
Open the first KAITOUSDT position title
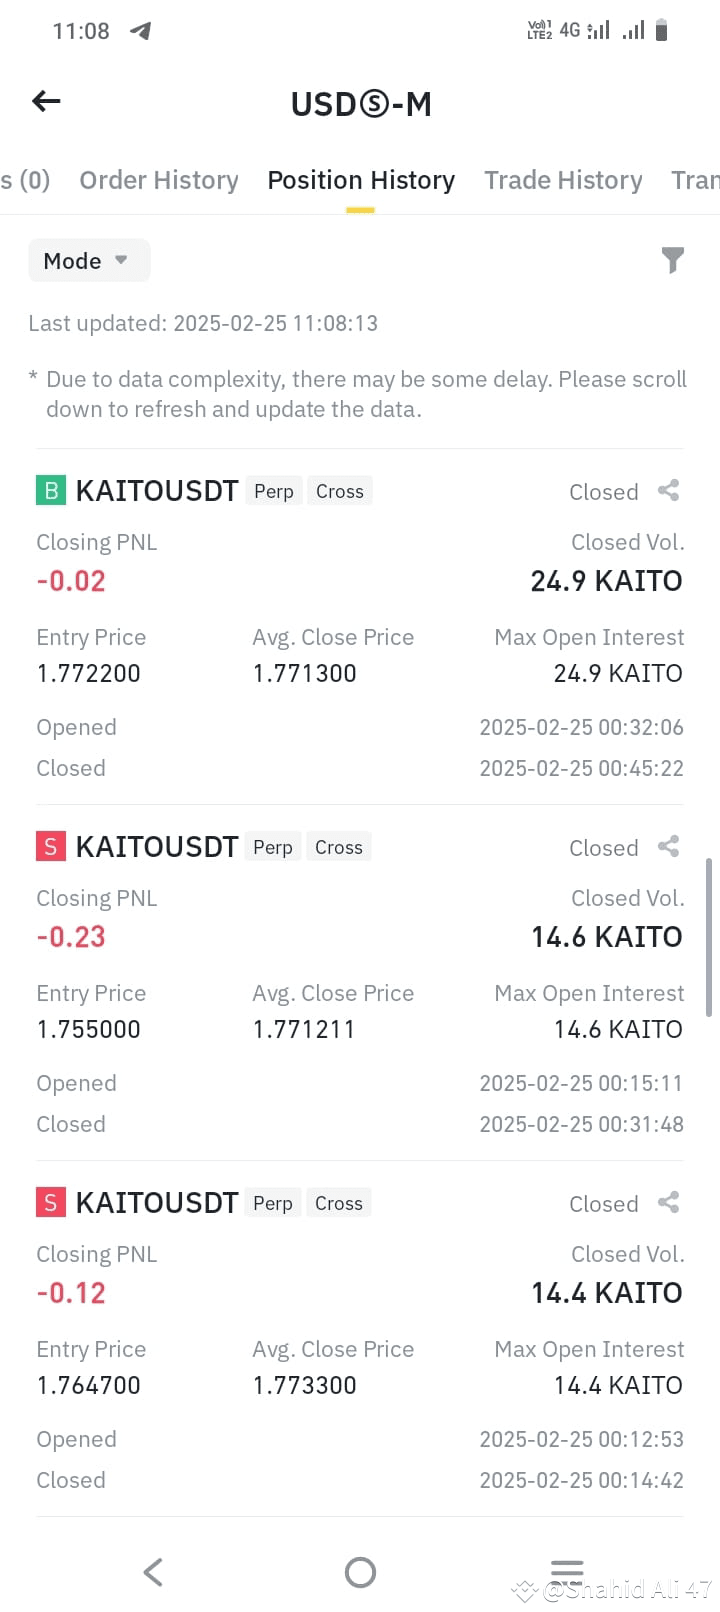(157, 491)
